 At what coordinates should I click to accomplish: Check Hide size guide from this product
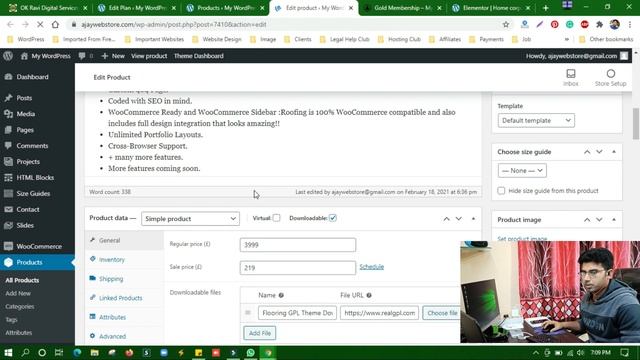(501, 191)
